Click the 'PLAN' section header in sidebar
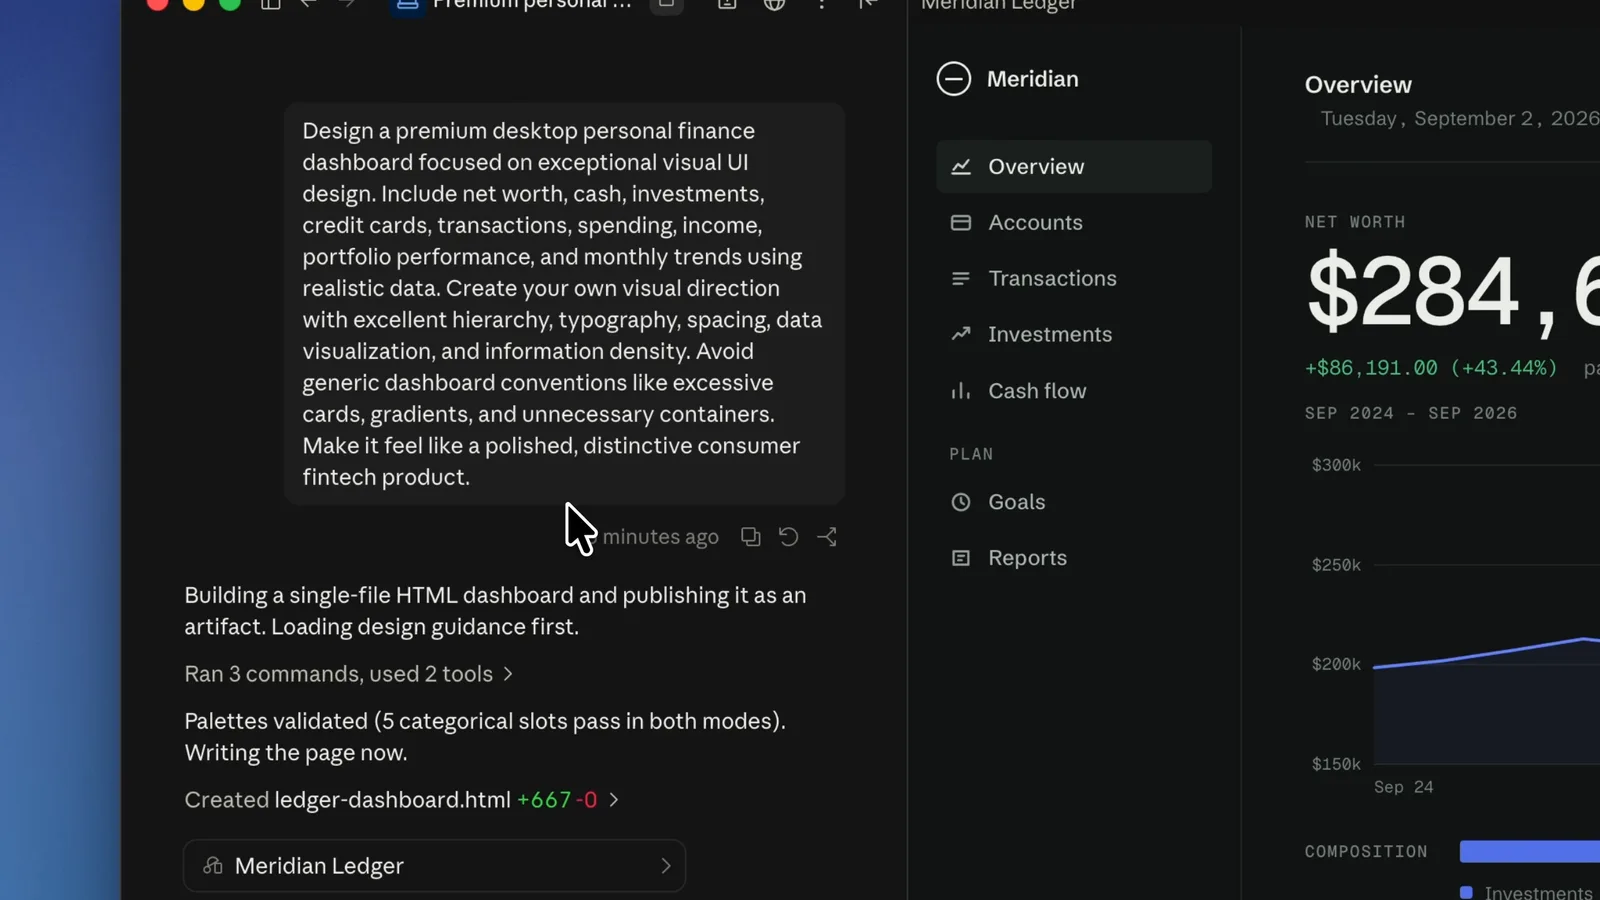 971,454
